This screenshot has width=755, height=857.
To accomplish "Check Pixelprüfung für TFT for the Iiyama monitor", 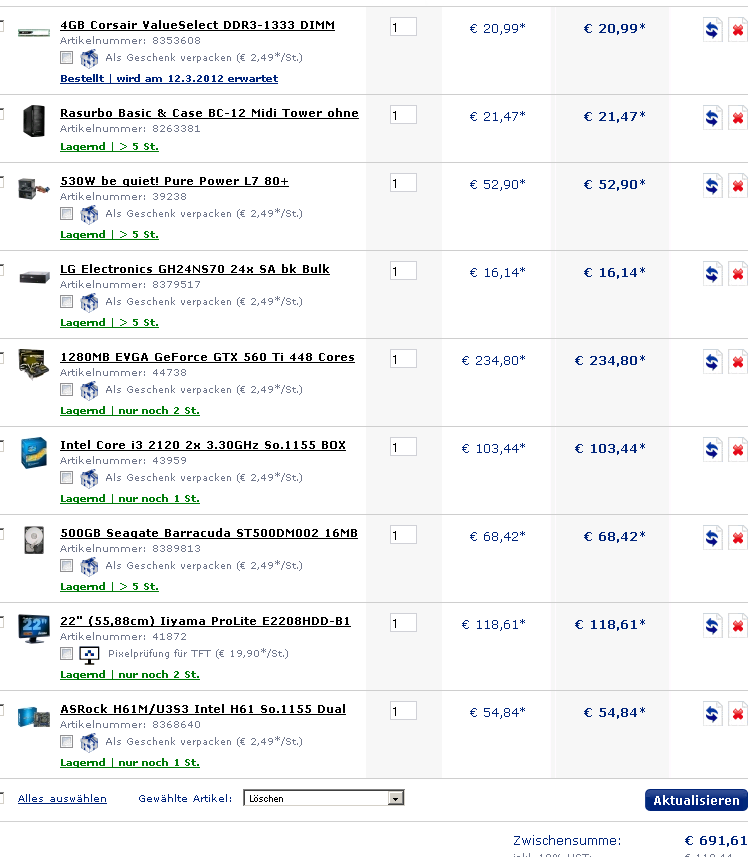I will (x=66, y=653).
